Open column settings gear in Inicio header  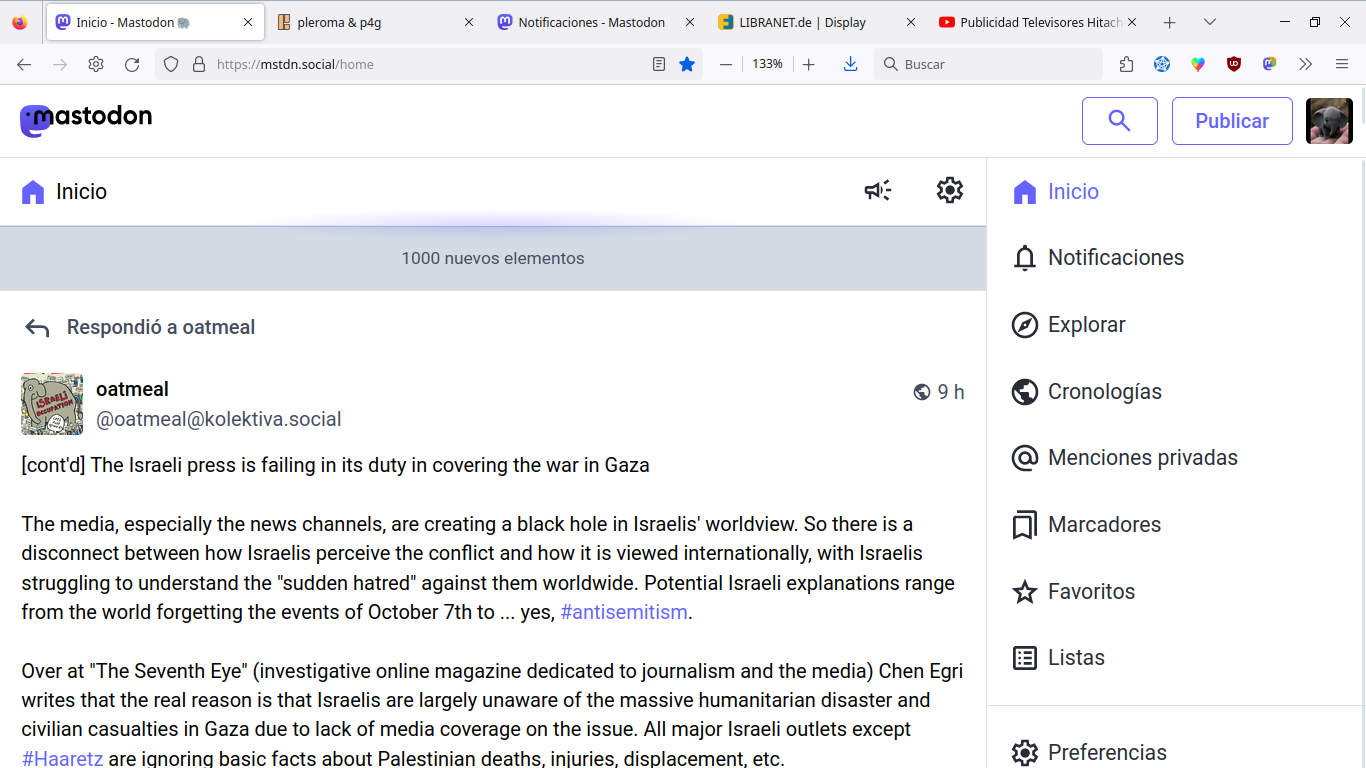point(949,190)
